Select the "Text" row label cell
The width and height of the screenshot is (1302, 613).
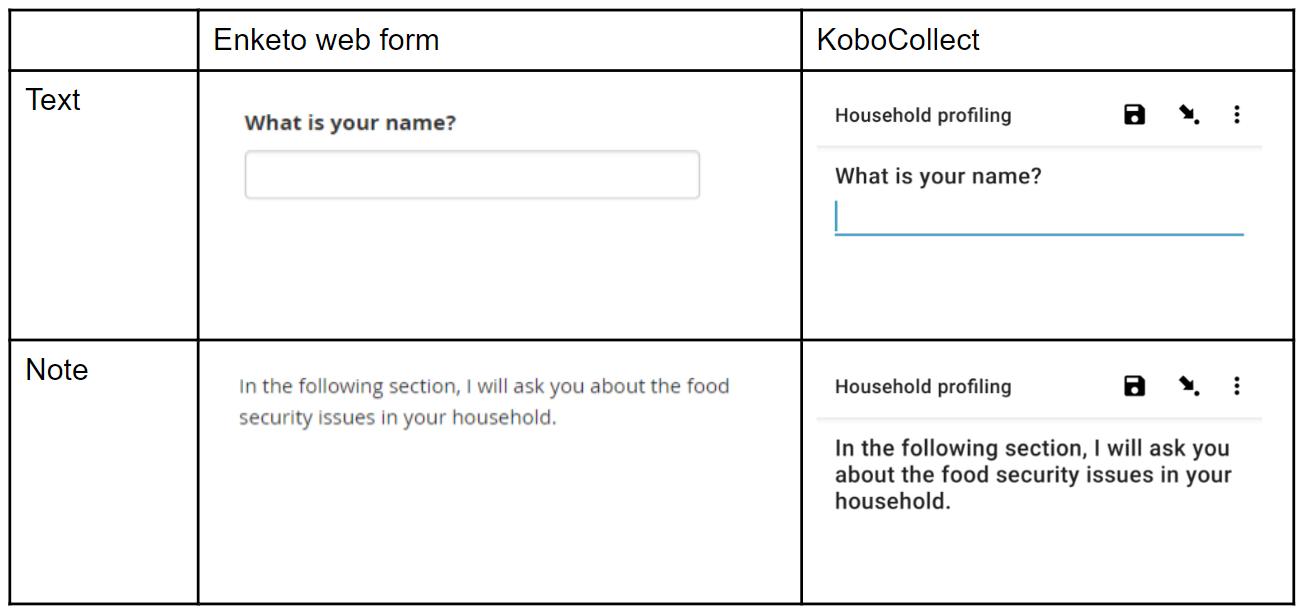[53, 100]
